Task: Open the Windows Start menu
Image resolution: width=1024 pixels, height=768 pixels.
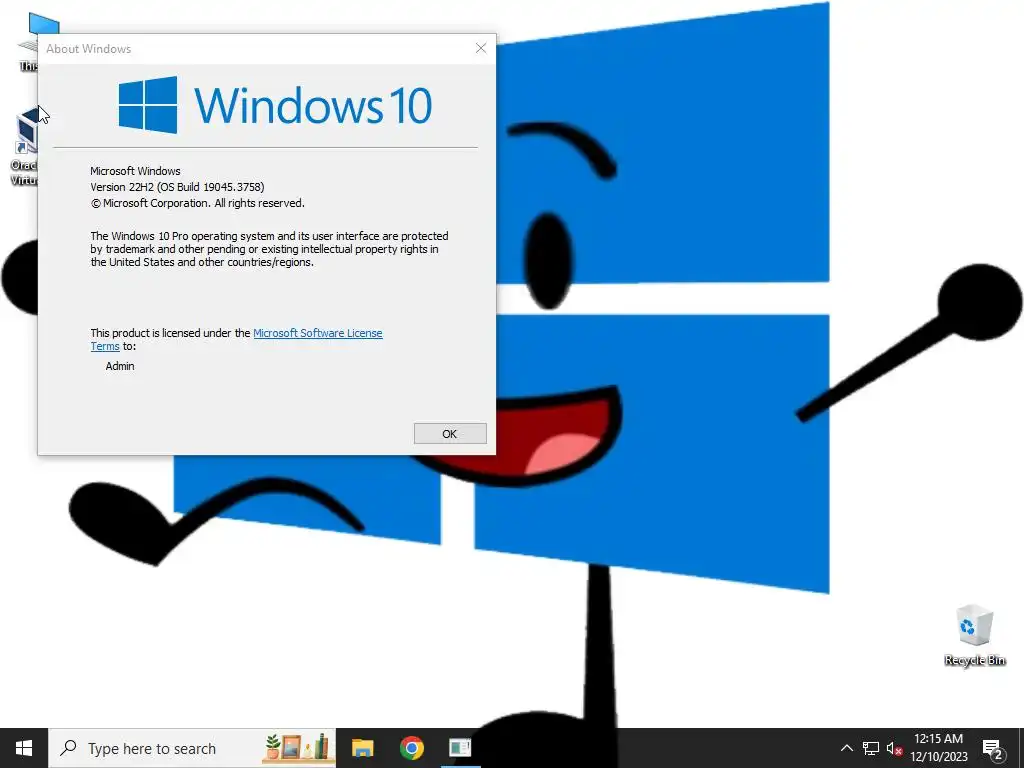Action: point(24,748)
